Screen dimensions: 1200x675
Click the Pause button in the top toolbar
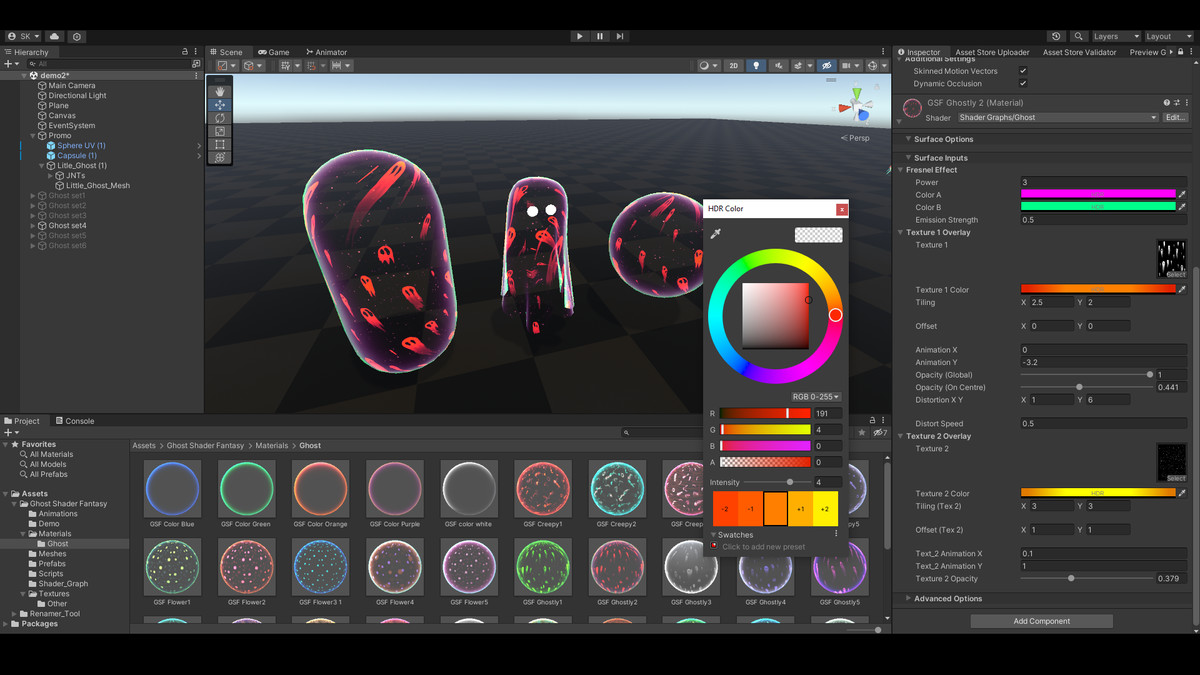600,36
